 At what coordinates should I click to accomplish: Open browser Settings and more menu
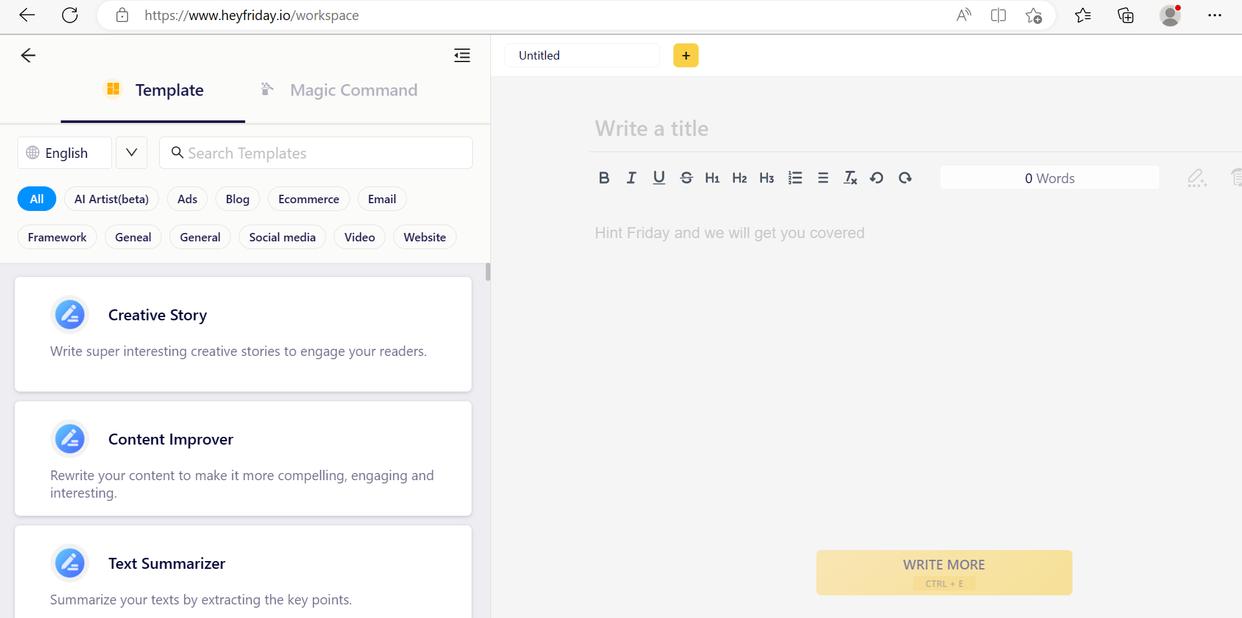tap(1215, 15)
